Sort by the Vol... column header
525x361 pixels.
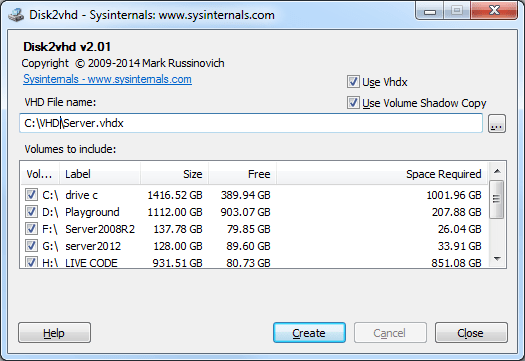pyautogui.click(x=40, y=174)
